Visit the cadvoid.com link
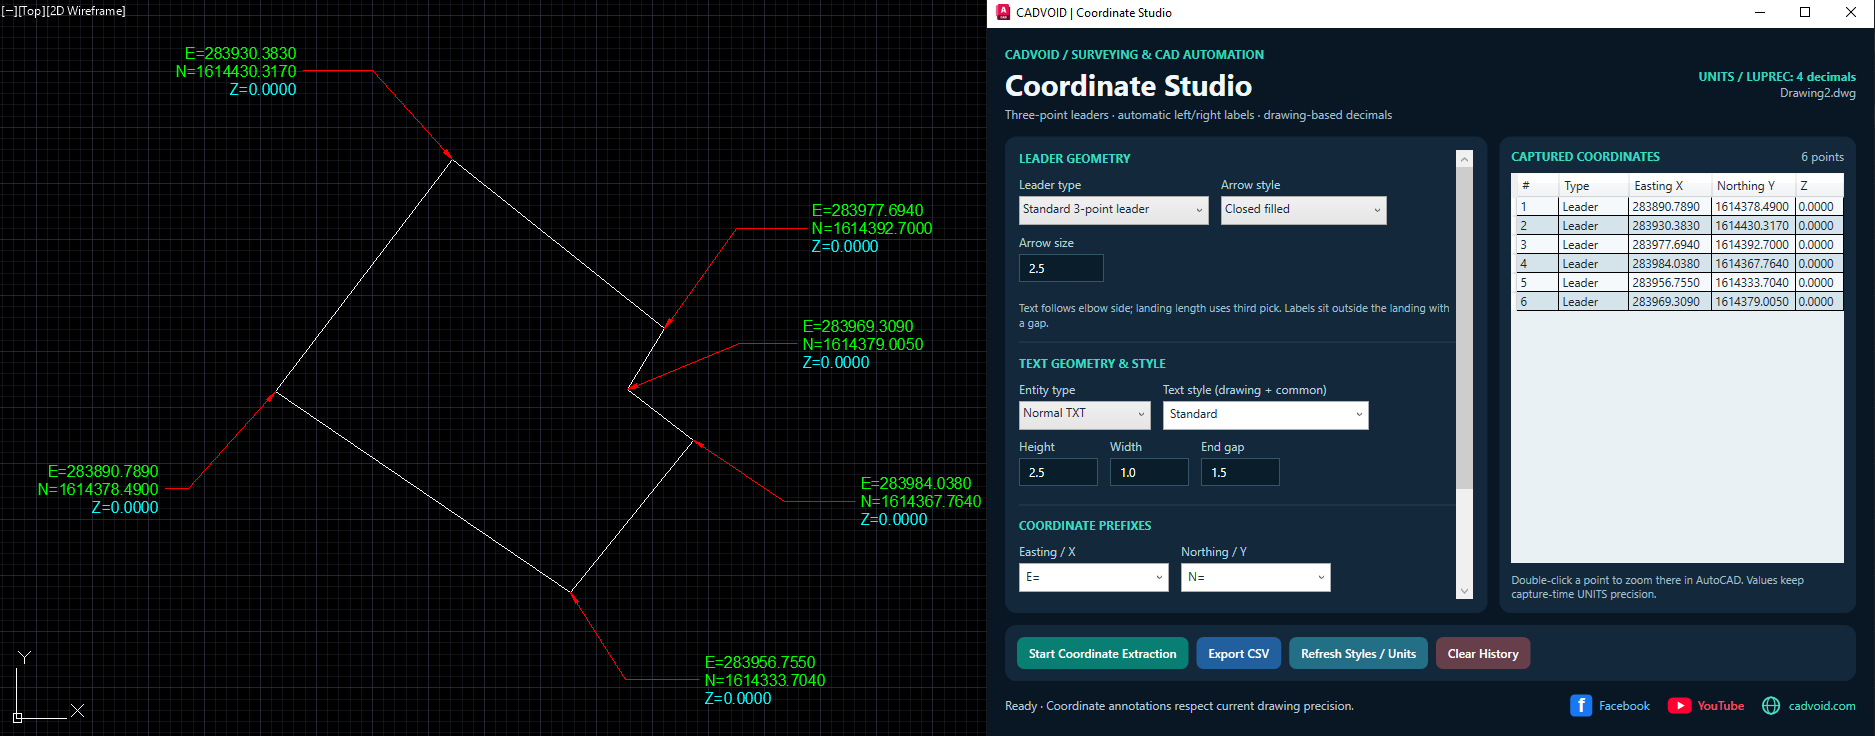 point(1822,706)
